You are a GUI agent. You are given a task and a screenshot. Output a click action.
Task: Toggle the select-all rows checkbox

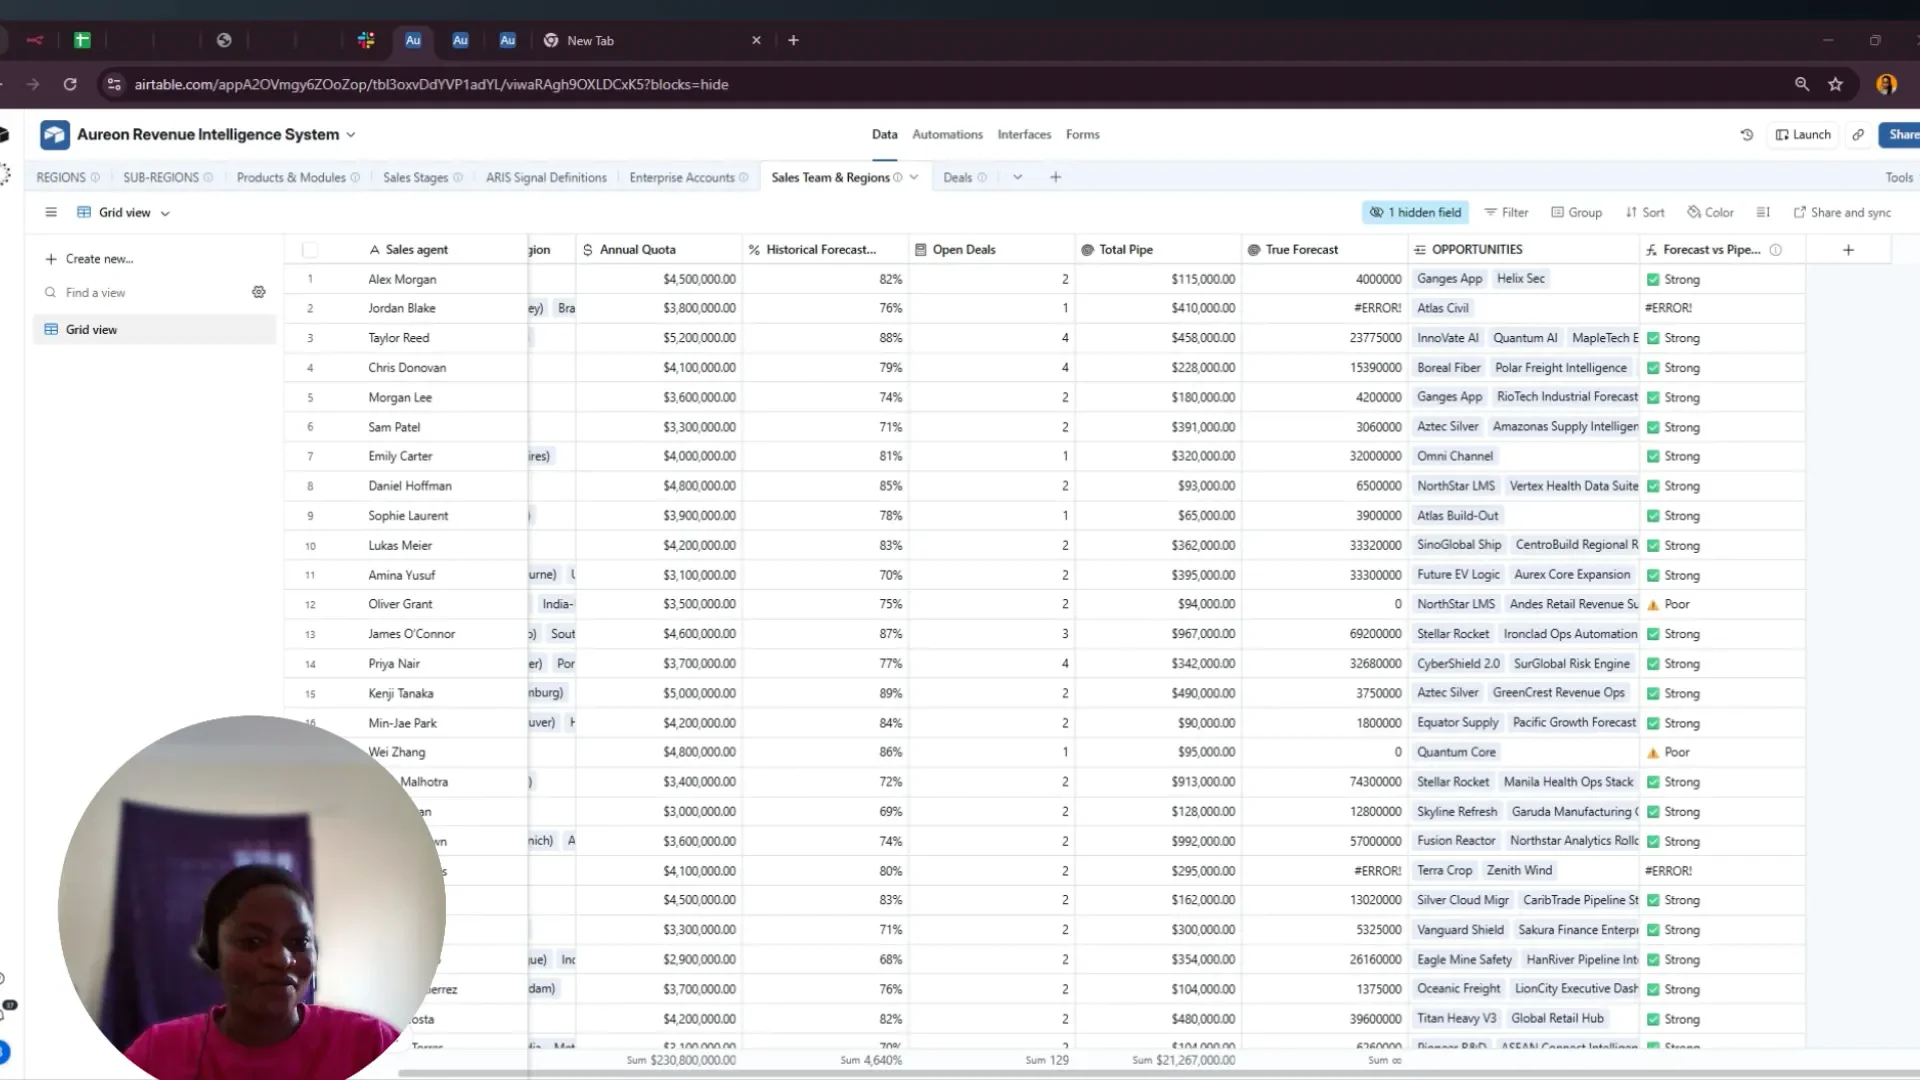[x=310, y=249]
